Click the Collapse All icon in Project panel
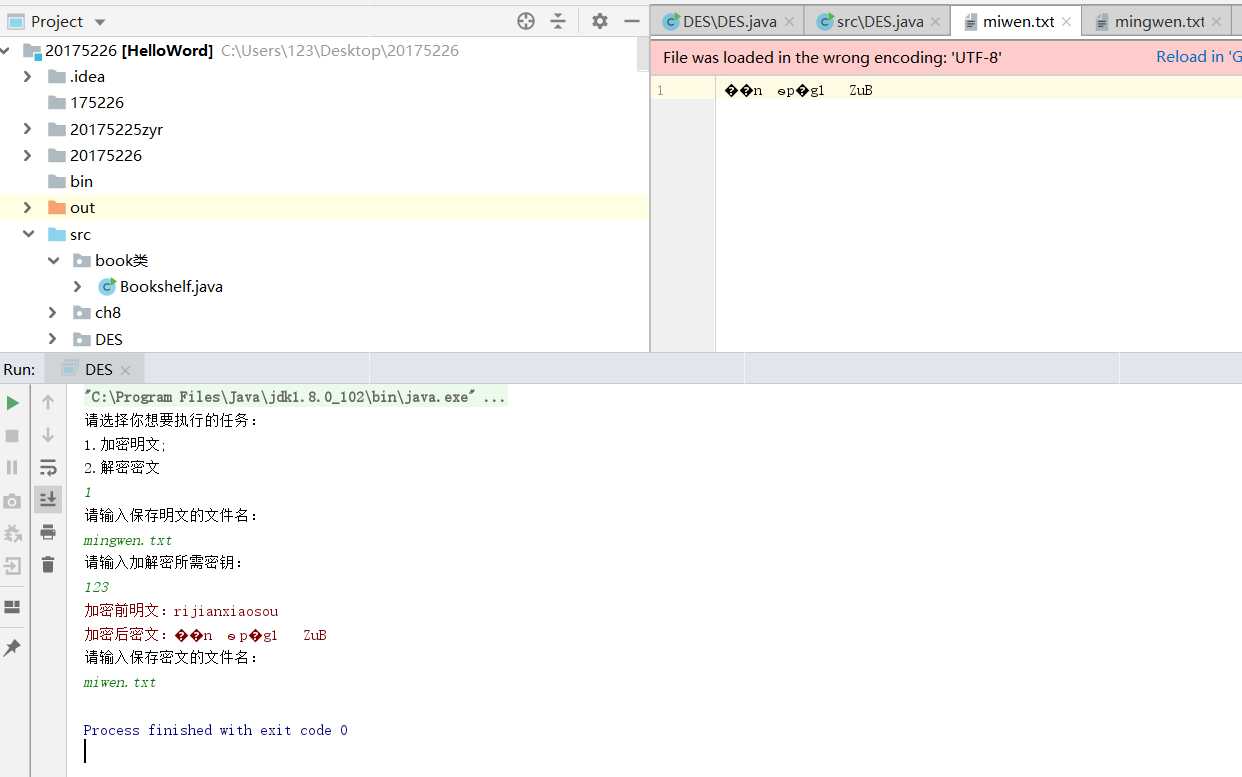The height and width of the screenshot is (777, 1242). (x=558, y=21)
